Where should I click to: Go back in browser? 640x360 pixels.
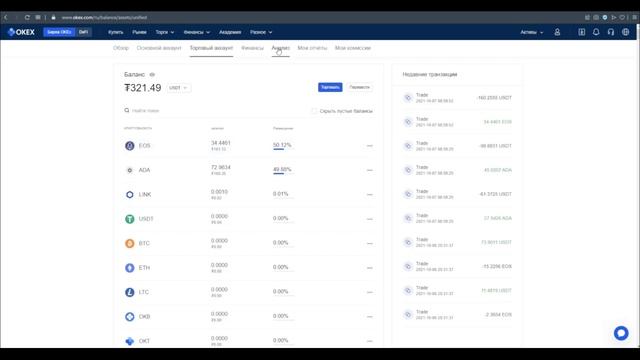(6, 17)
